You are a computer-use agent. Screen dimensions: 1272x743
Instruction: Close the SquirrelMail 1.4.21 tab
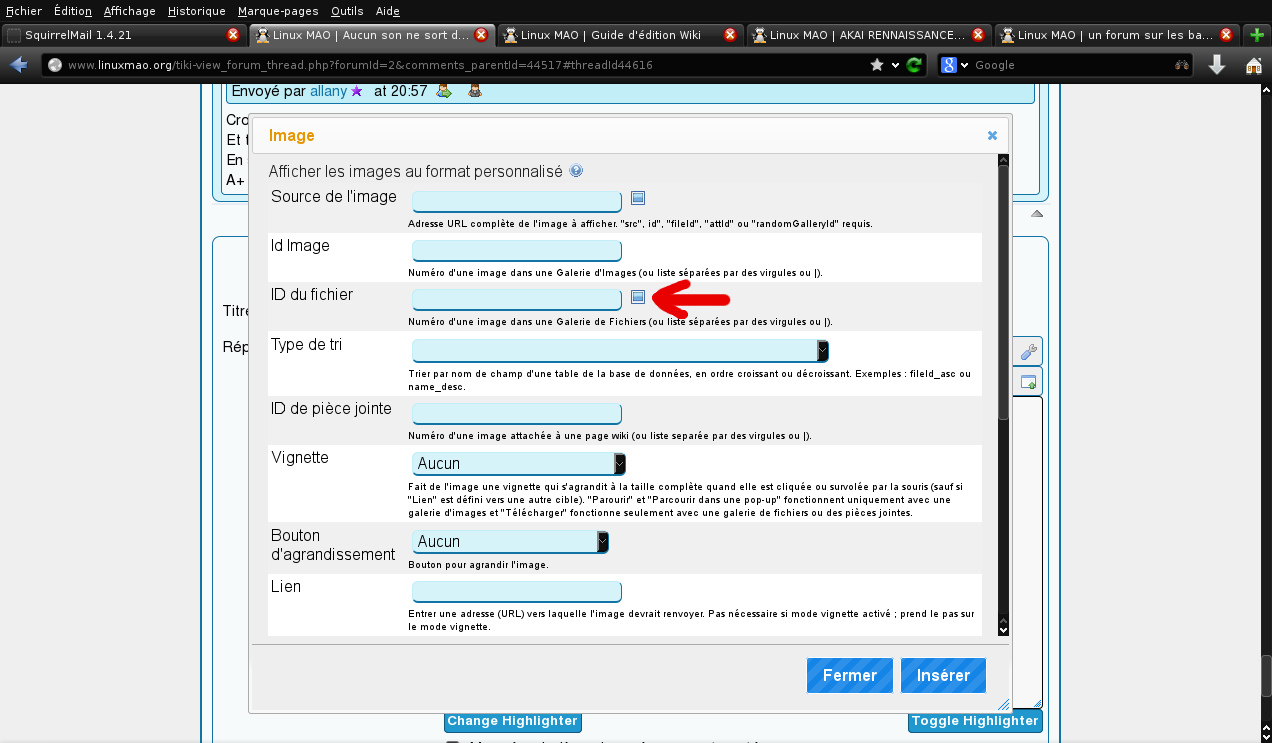click(233, 34)
